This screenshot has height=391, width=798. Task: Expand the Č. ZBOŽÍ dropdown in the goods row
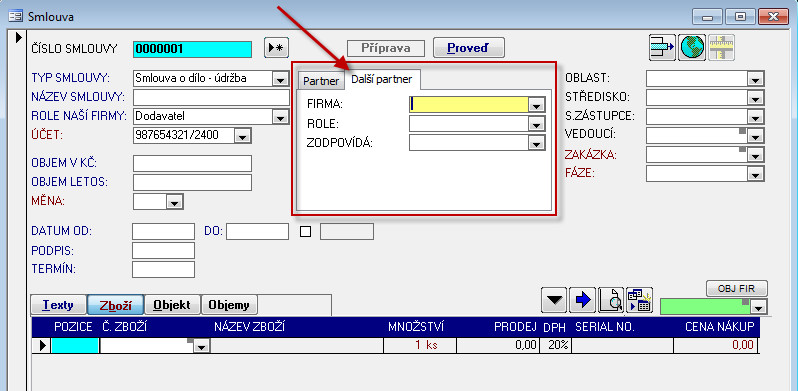tap(202, 347)
